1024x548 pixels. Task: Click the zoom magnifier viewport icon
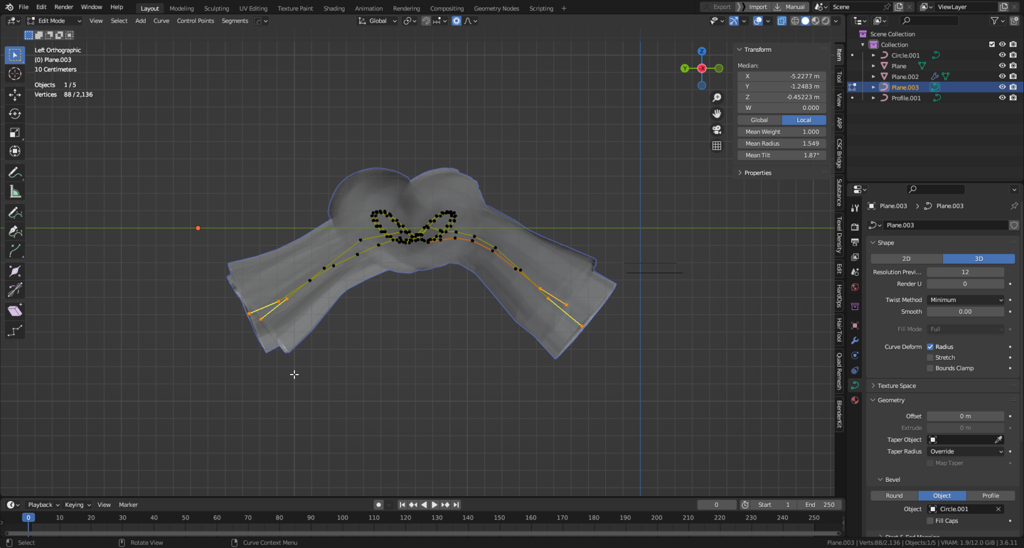click(717, 98)
